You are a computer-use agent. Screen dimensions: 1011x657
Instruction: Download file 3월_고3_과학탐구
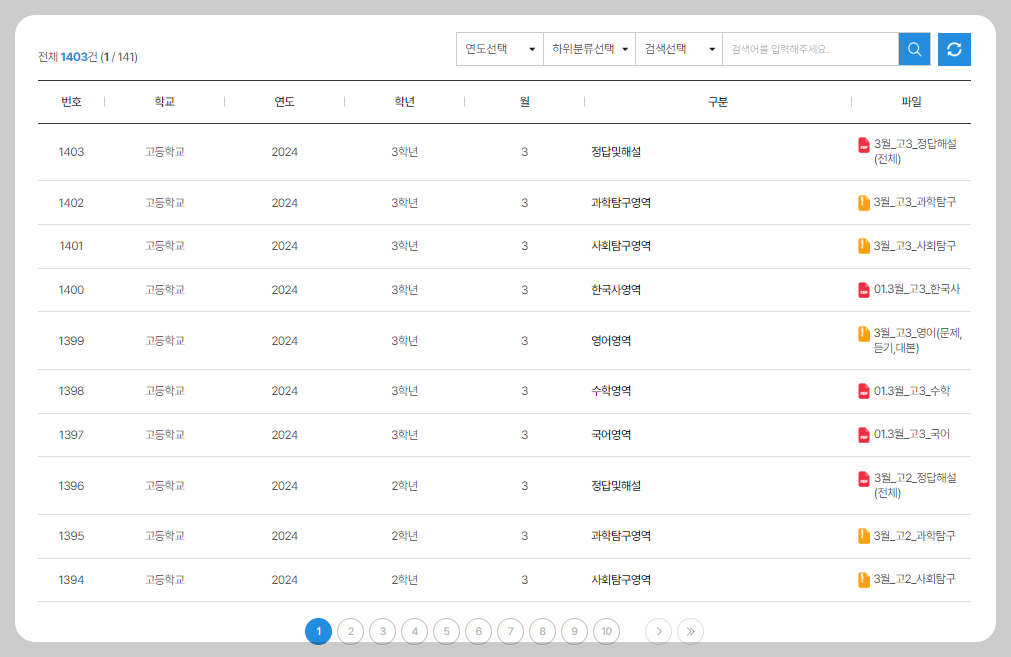pyautogui.click(x=914, y=202)
